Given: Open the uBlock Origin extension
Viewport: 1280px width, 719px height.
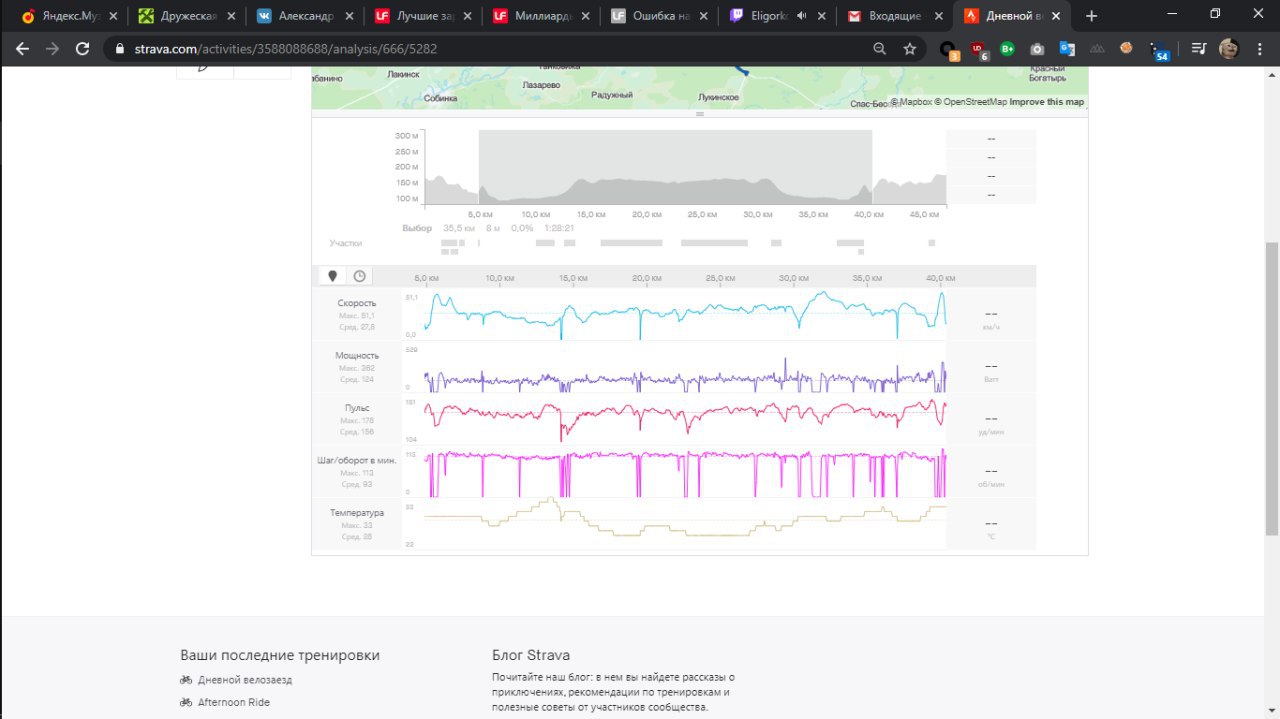Looking at the screenshot, I should (x=979, y=49).
